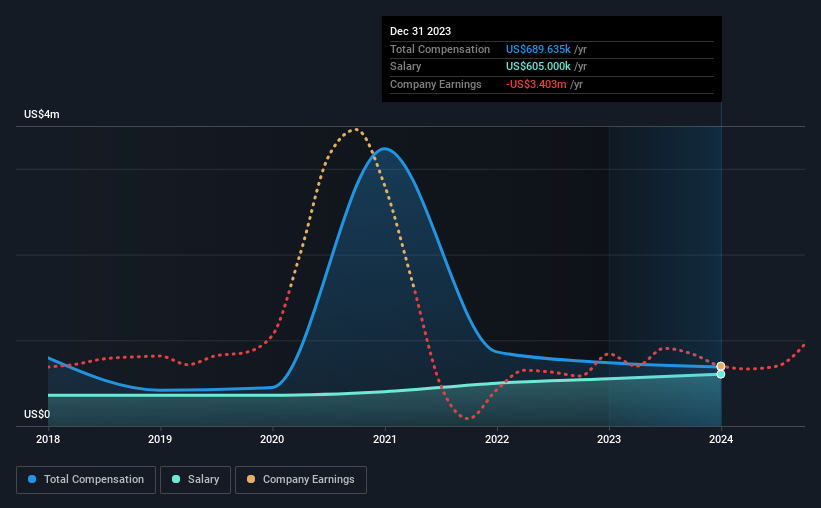Click the Salary tooltip row label
Image resolution: width=821 pixels, height=508 pixels.
[405, 67]
